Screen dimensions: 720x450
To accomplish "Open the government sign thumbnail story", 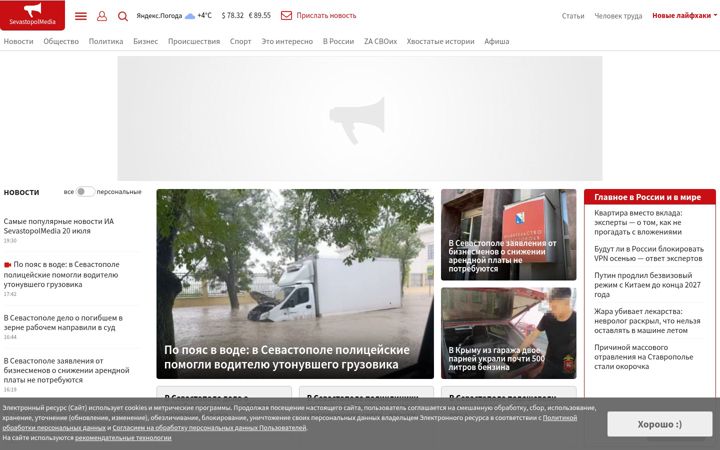I will click(508, 234).
